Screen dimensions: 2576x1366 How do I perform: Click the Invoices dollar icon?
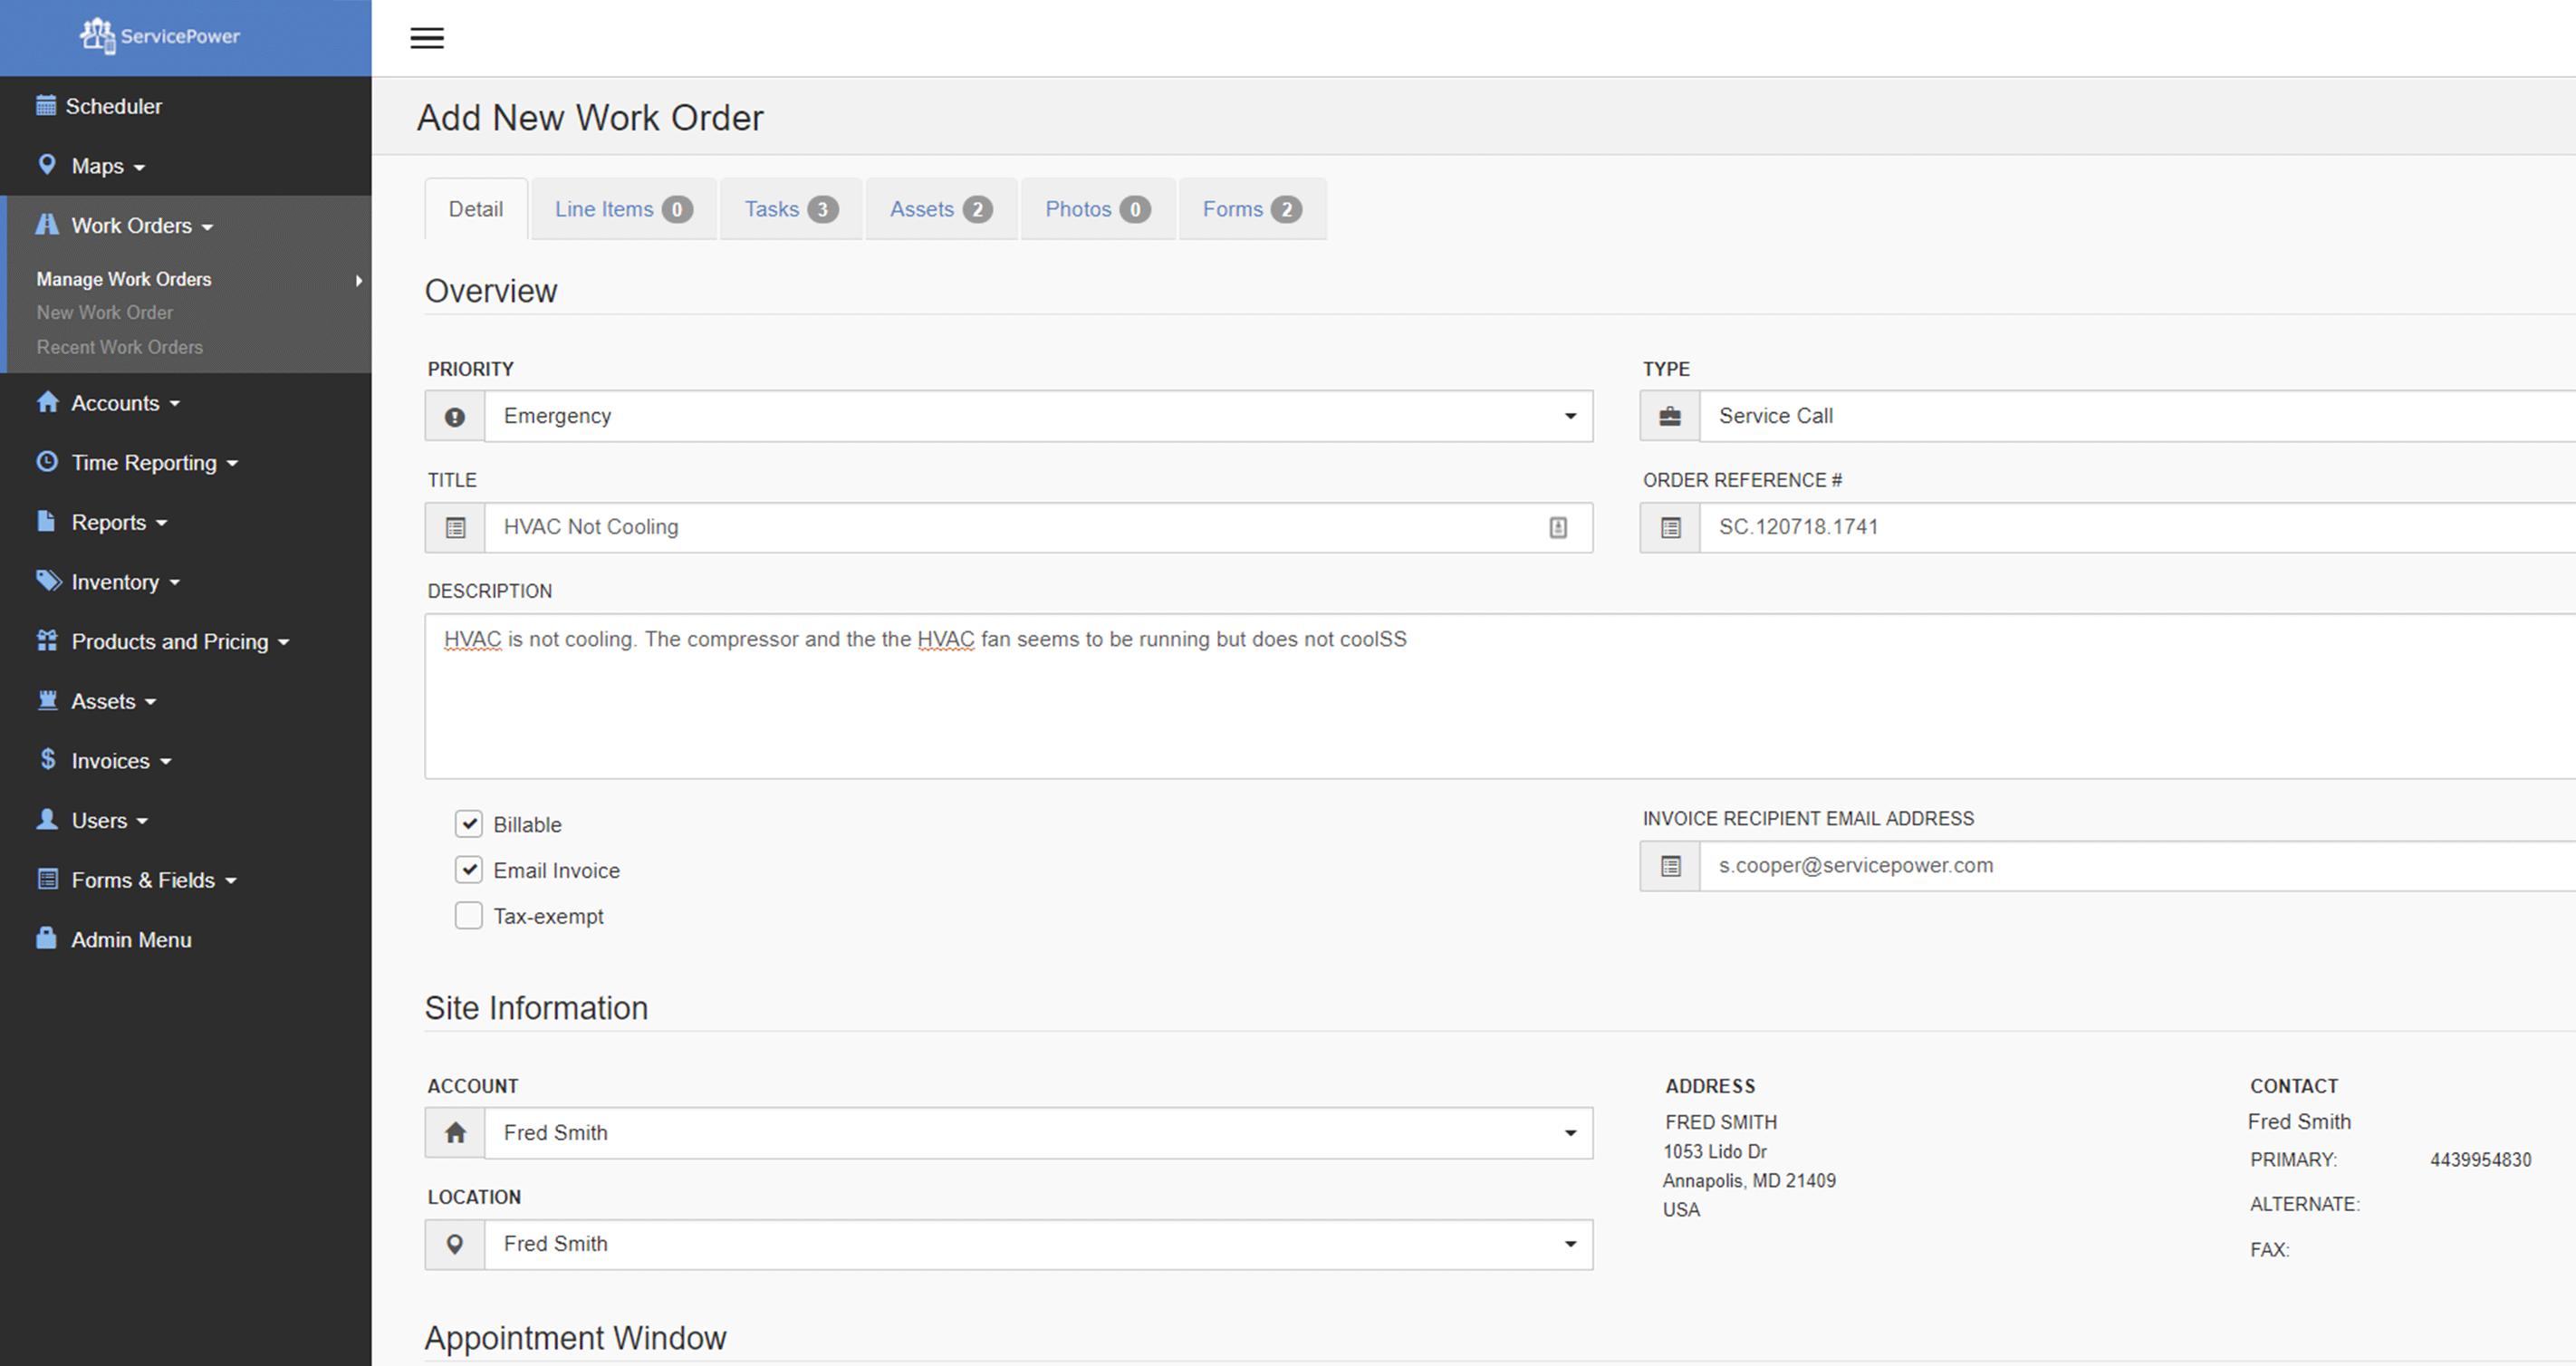(47, 759)
